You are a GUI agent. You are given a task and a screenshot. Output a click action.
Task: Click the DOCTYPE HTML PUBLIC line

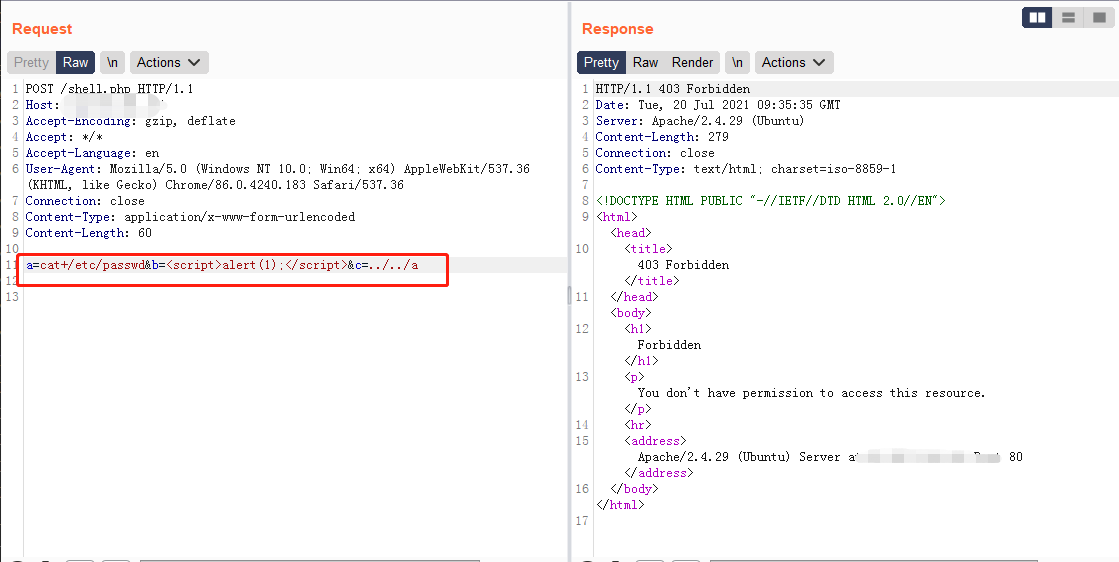771,201
